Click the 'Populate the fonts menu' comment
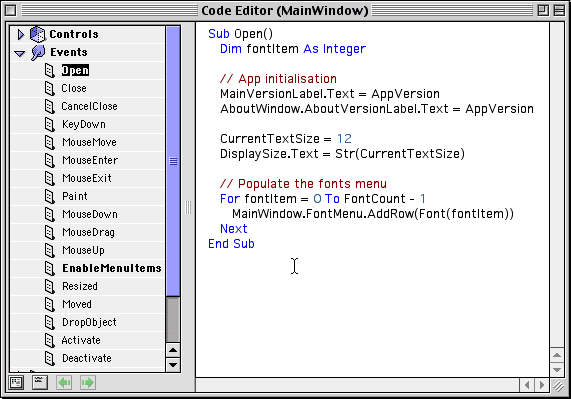Screen dimensions: 571x399 [303, 183]
